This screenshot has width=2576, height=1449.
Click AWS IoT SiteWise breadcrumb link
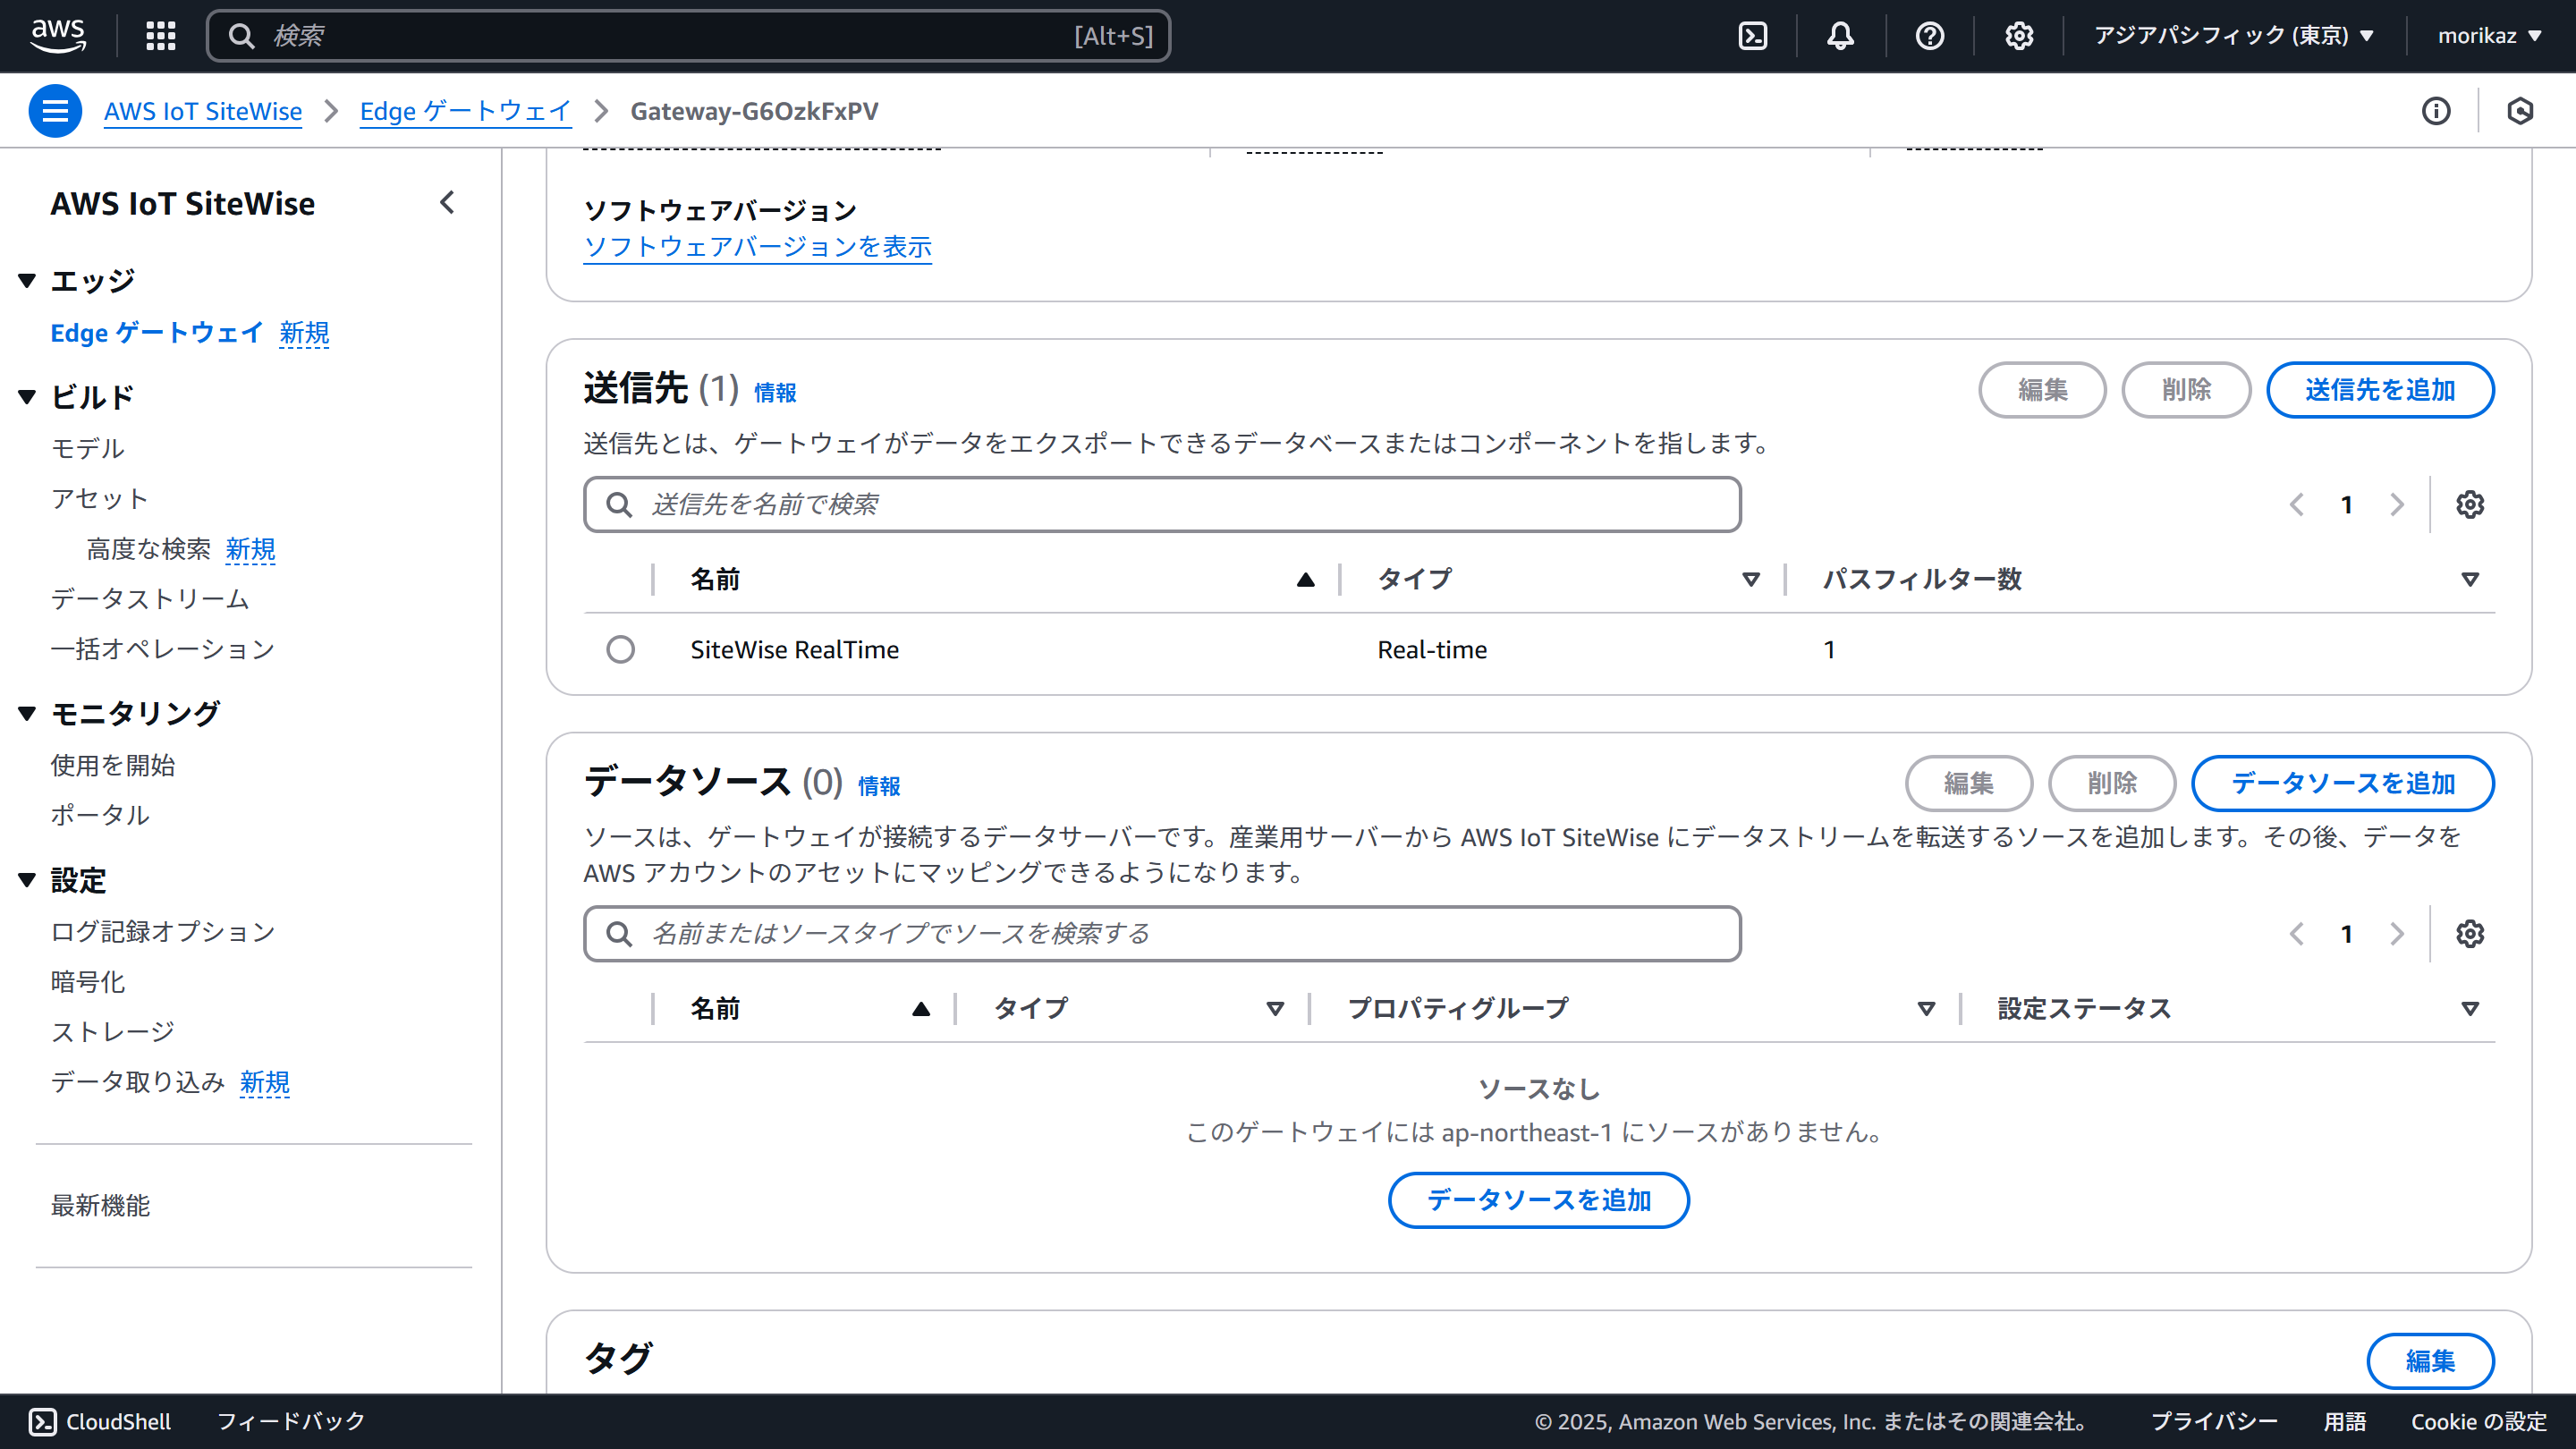tap(203, 111)
